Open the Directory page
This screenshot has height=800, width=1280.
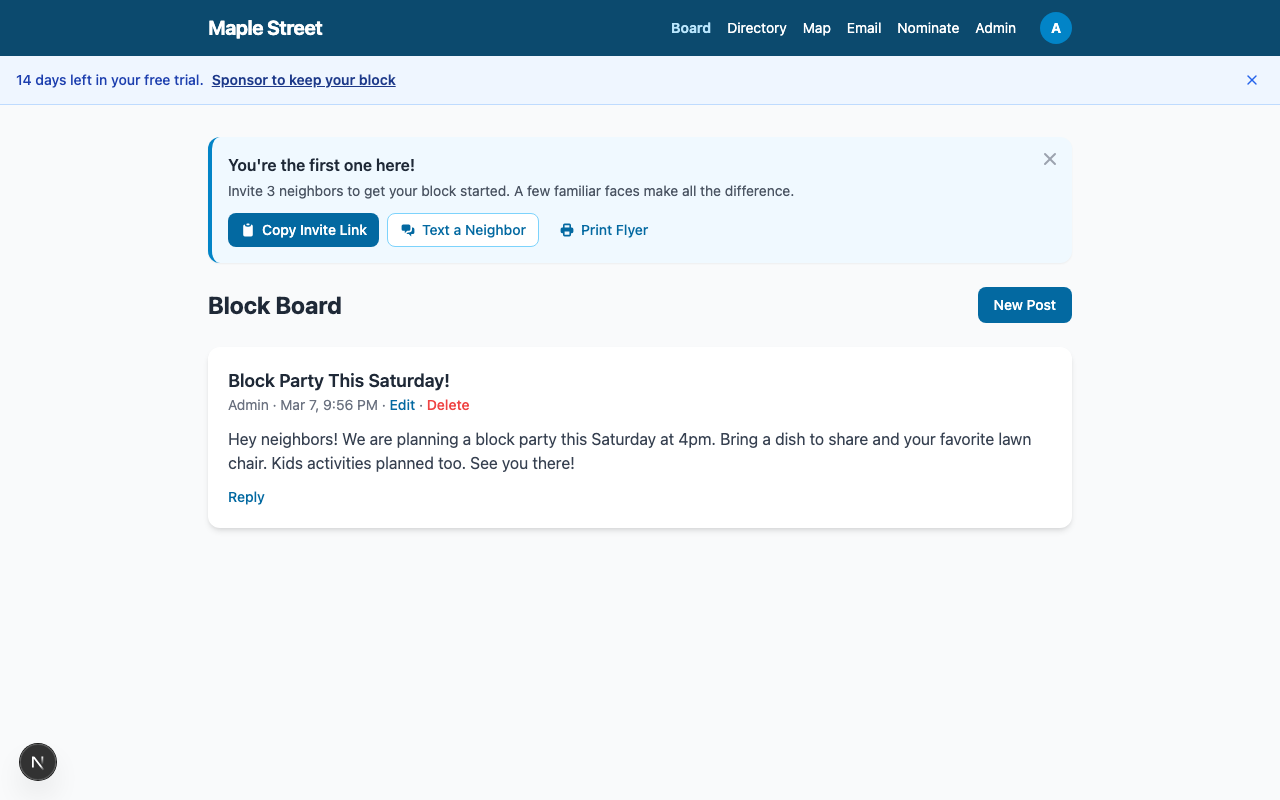(757, 28)
